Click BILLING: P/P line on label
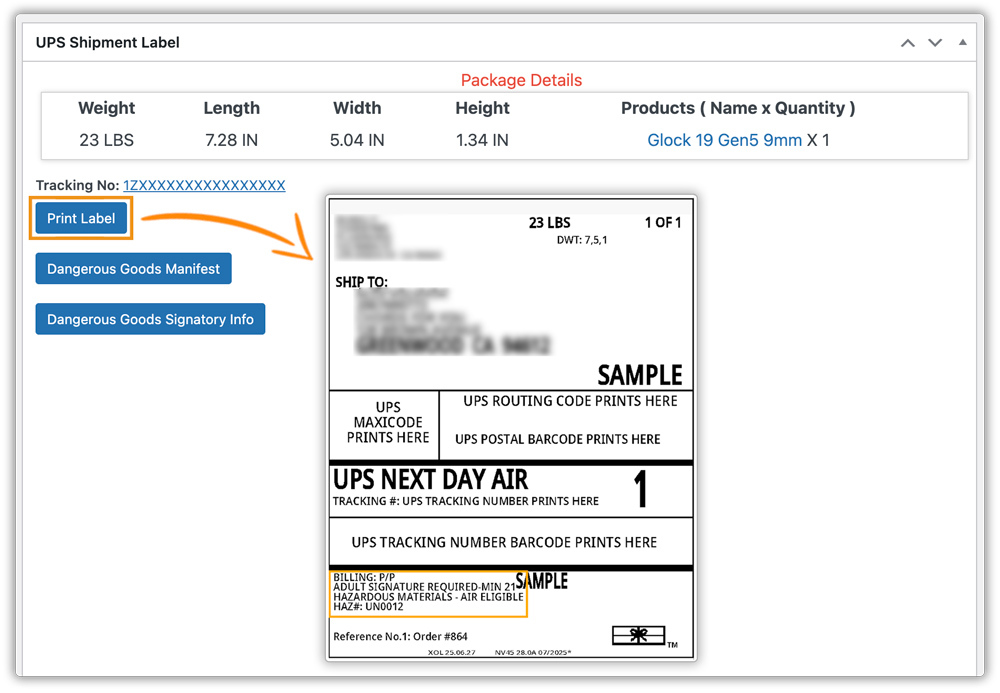 tap(364, 577)
